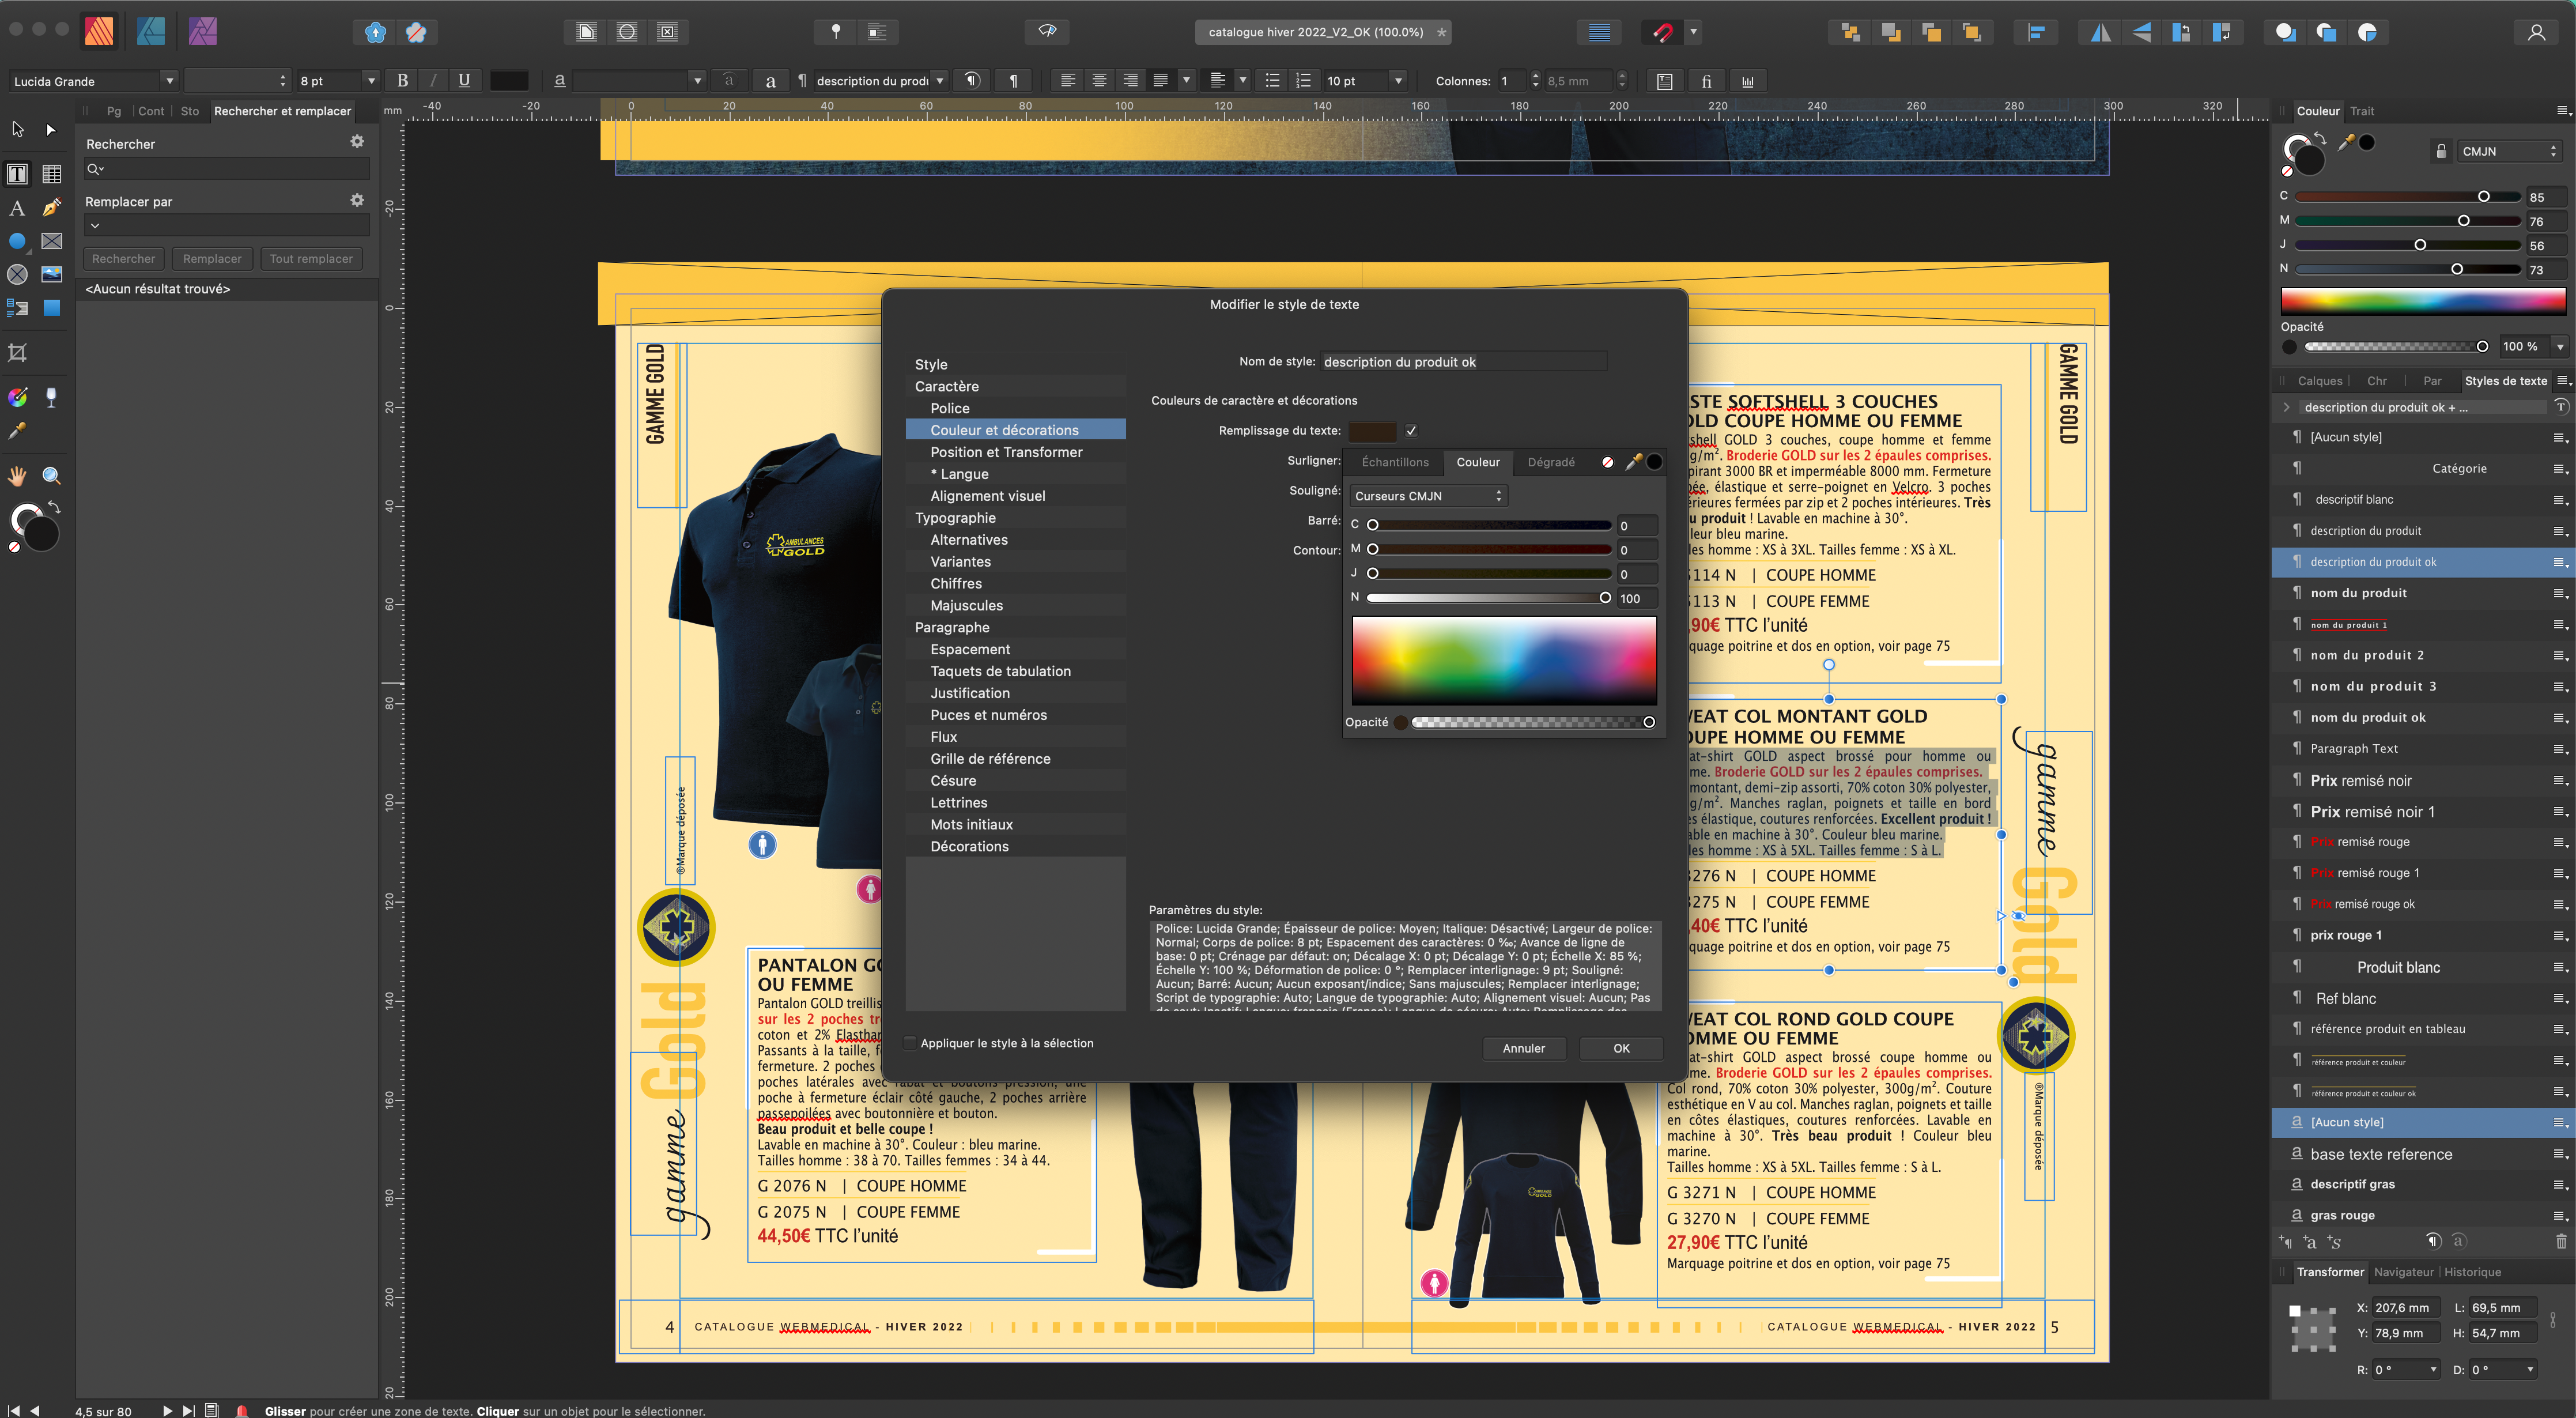Open the CMJN dropdown in Couleur panel
2576x1418 pixels.
click(x=2509, y=151)
